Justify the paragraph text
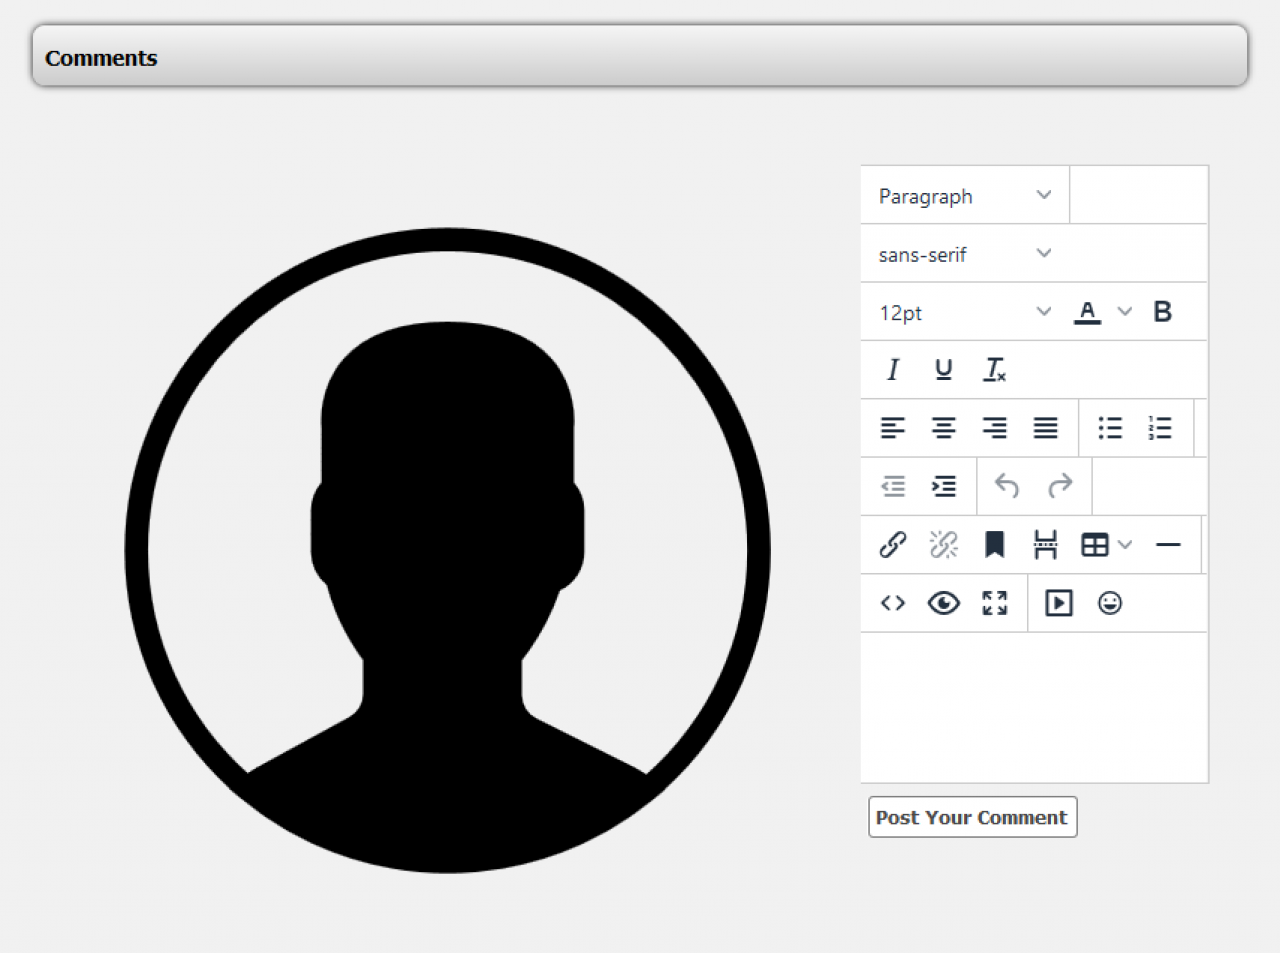 tap(1045, 428)
